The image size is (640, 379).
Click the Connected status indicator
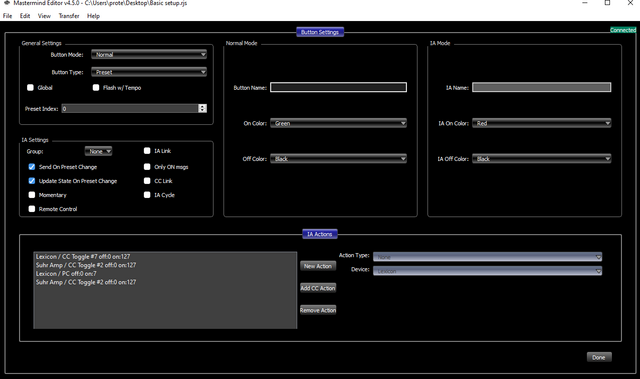(623, 30)
